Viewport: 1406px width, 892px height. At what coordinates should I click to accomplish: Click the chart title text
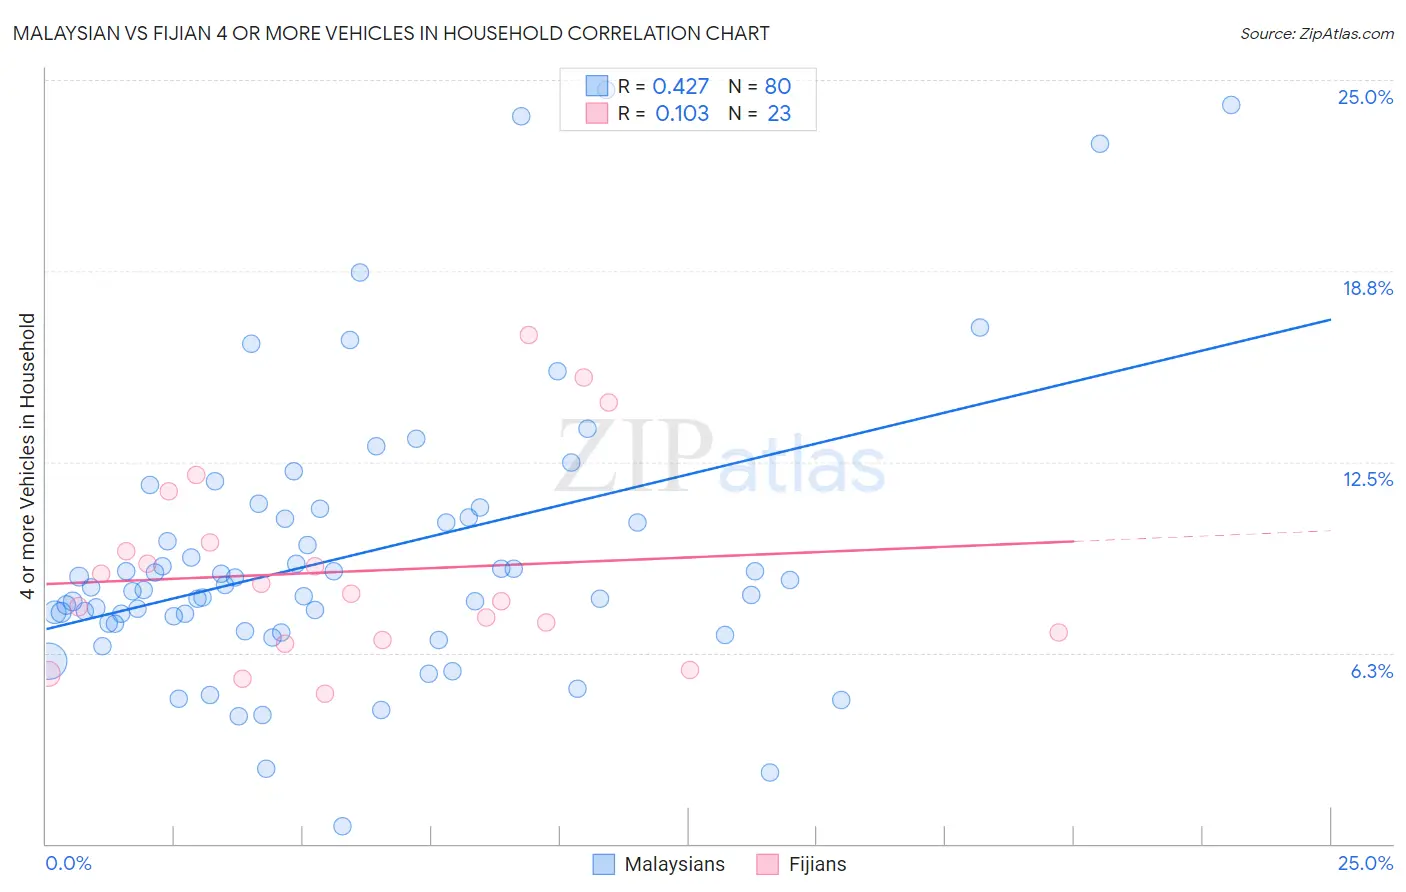pyautogui.click(x=391, y=34)
